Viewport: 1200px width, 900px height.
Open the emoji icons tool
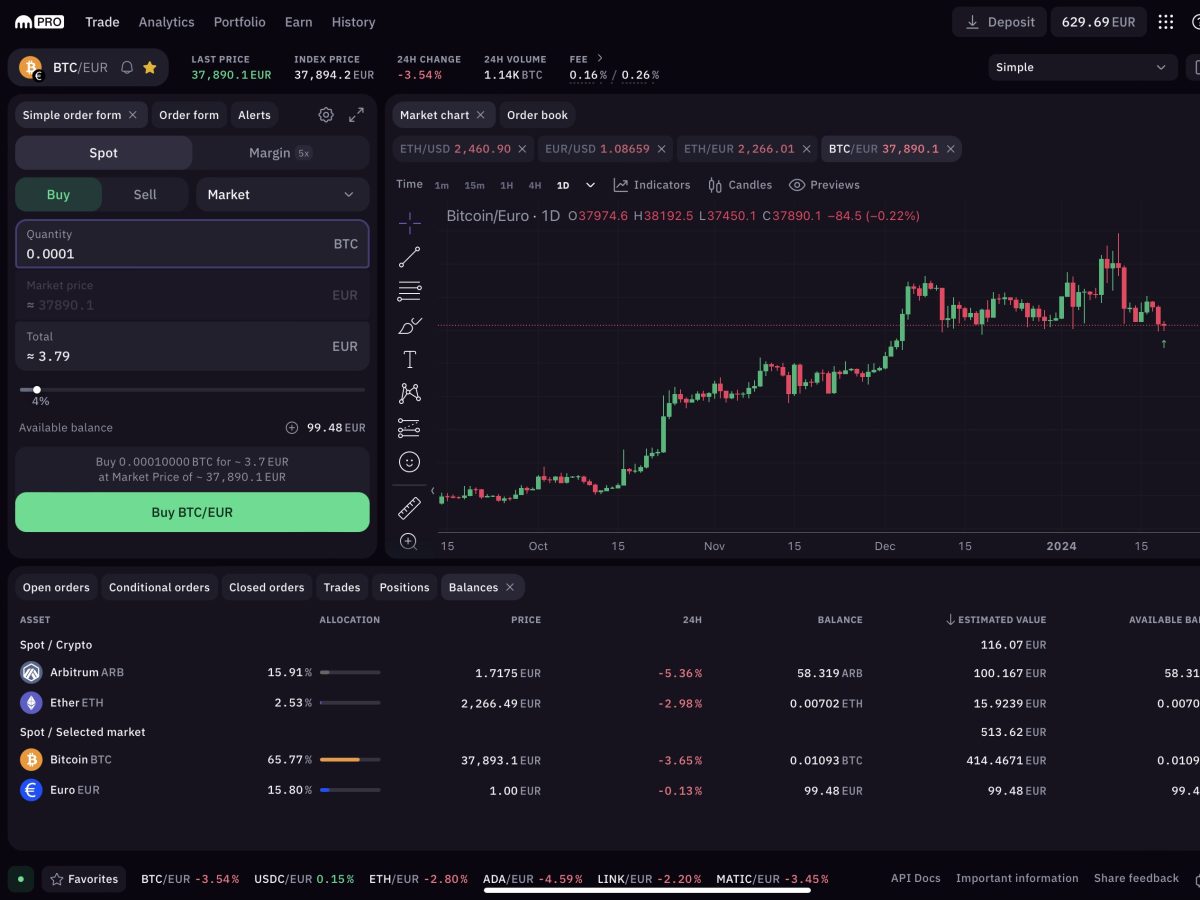(x=409, y=461)
